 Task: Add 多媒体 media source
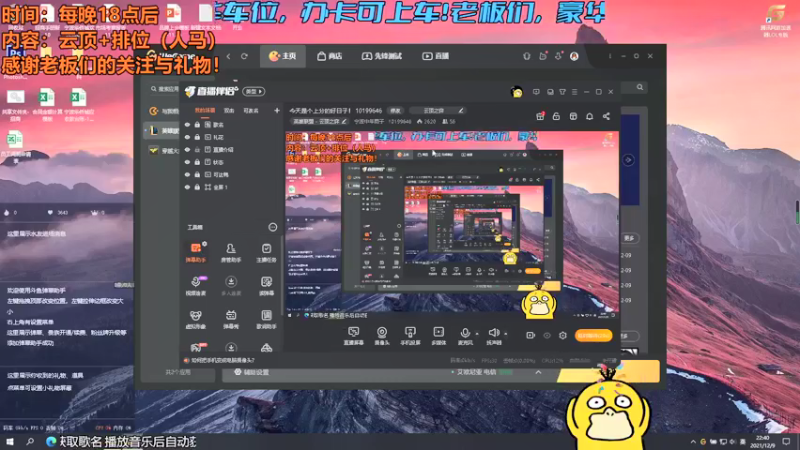coord(438,336)
